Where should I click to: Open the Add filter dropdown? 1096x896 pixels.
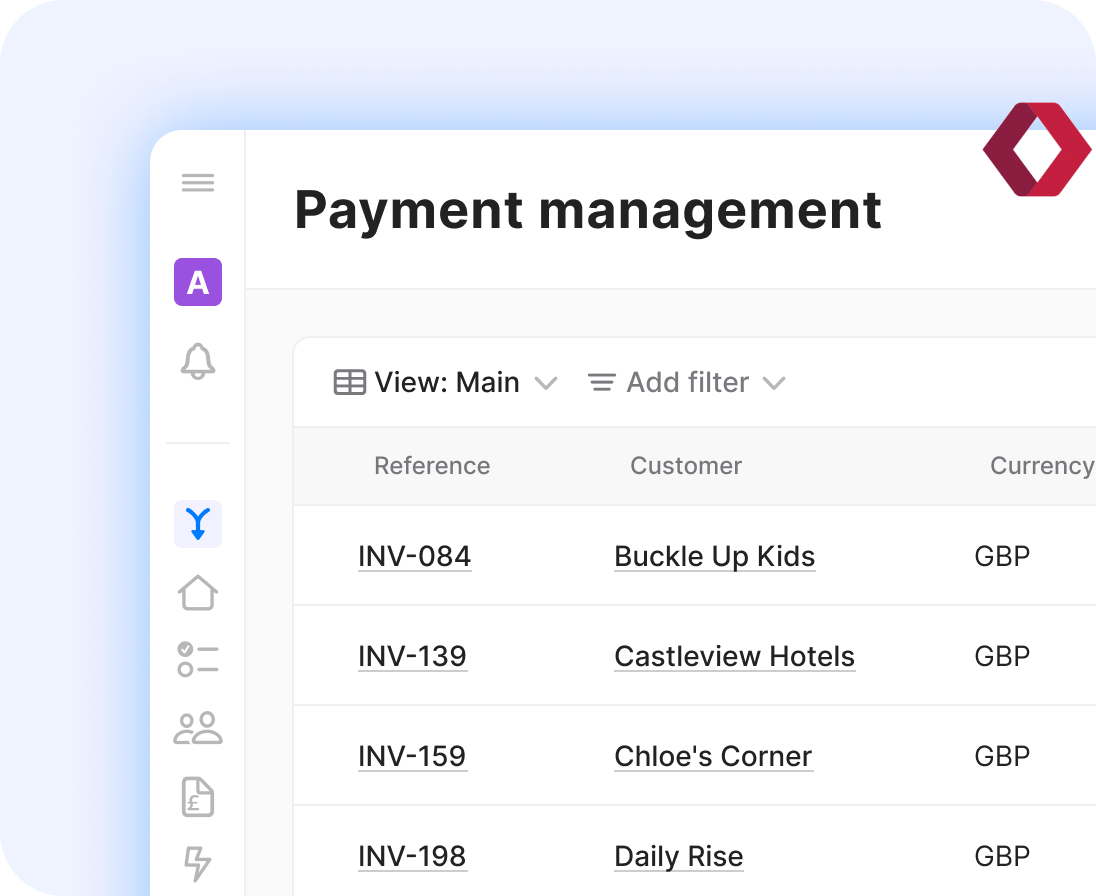pyautogui.click(x=686, y=383)
